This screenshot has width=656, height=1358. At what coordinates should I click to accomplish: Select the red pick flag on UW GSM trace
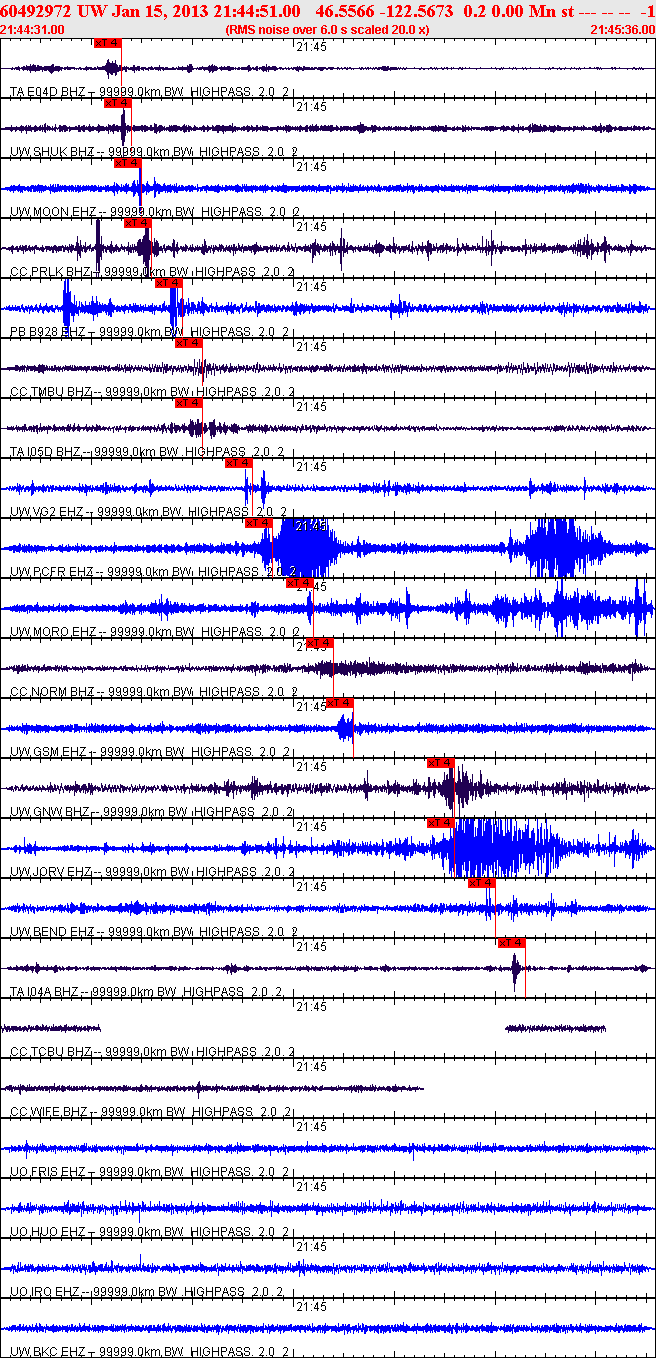(x=340, y=703)
